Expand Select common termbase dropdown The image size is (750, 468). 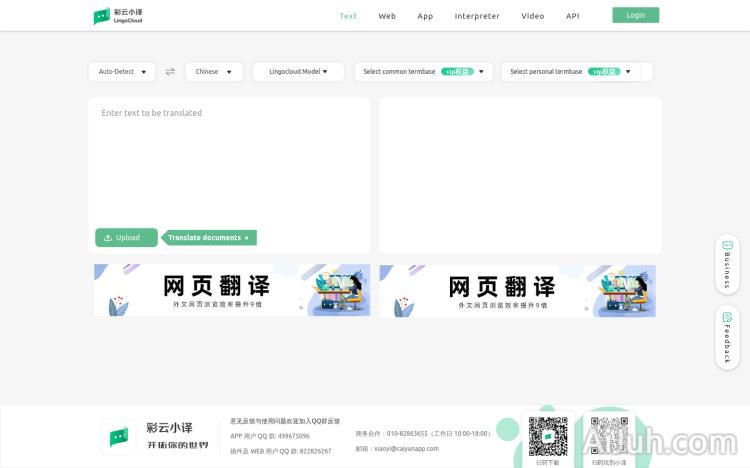tap(424, 72)
